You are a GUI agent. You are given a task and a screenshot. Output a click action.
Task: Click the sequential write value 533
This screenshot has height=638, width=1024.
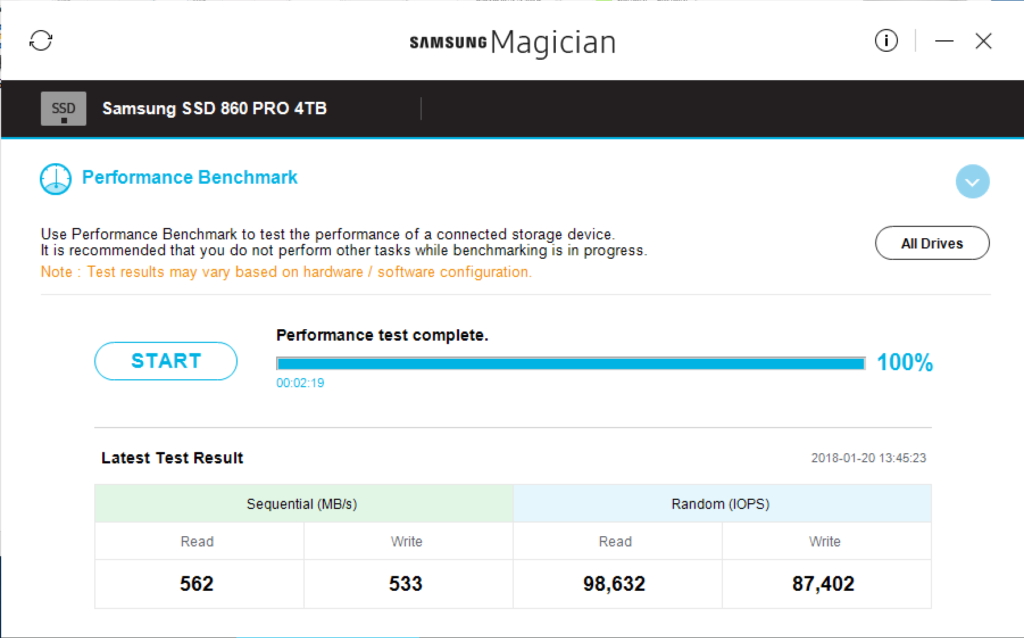(406, 584)
